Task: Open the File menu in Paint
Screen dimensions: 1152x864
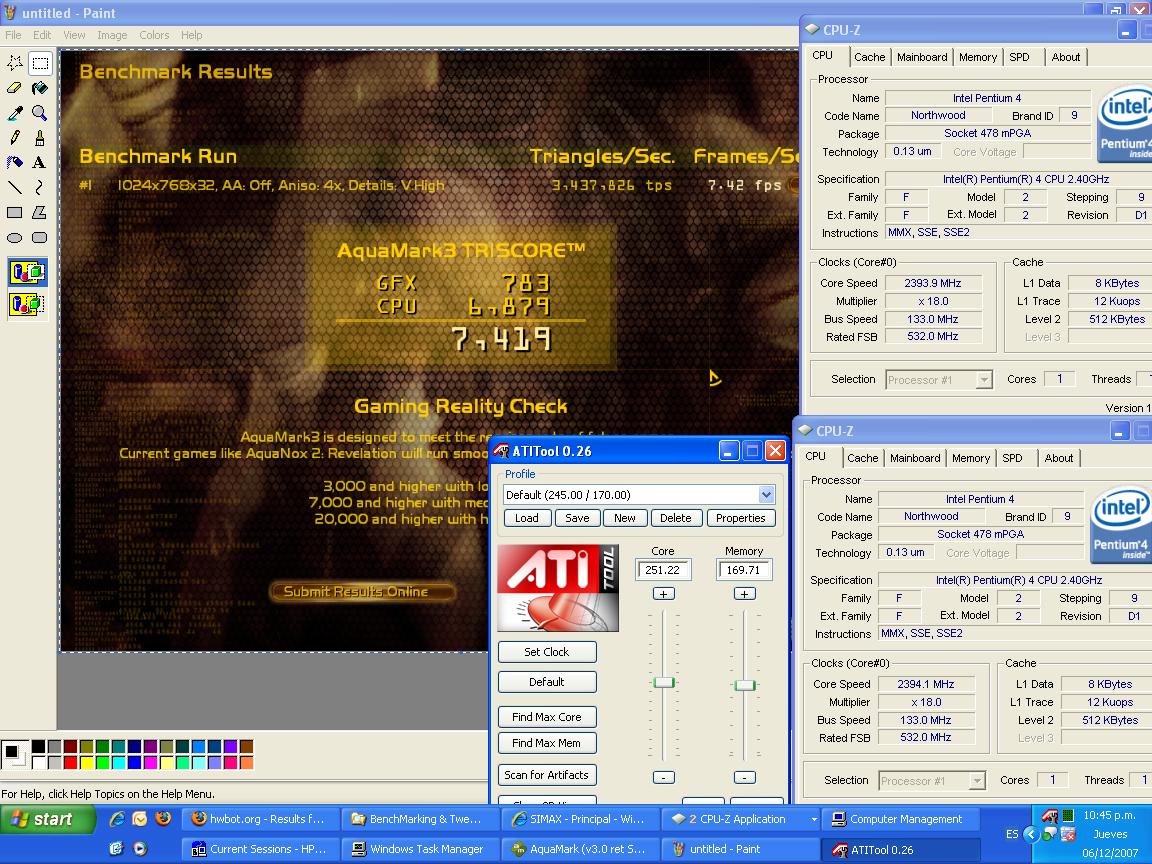Action: (x=13, y=35)
